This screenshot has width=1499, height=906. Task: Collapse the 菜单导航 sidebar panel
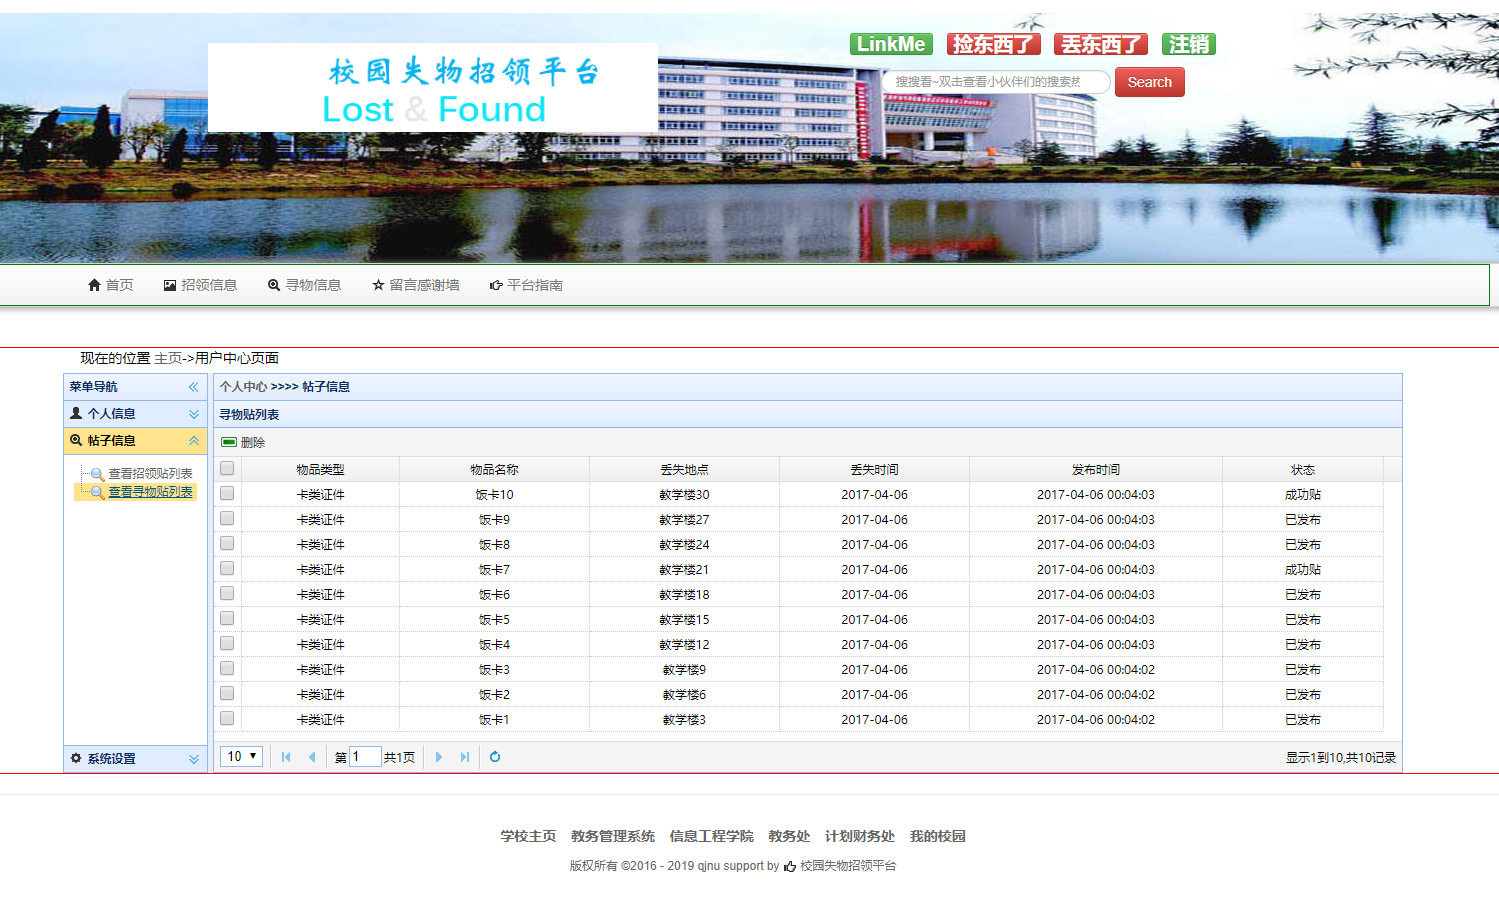pyautogui.click(x=194, y=387)
